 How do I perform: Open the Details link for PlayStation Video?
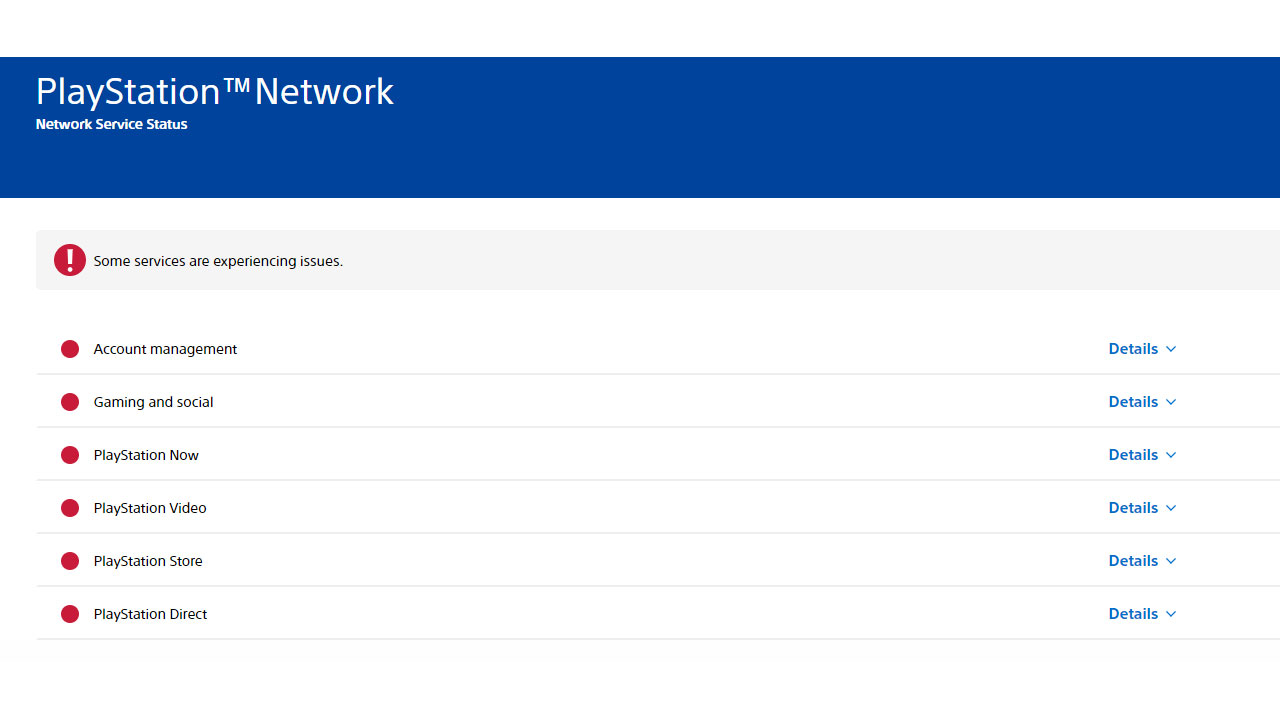coord(1133,508)
